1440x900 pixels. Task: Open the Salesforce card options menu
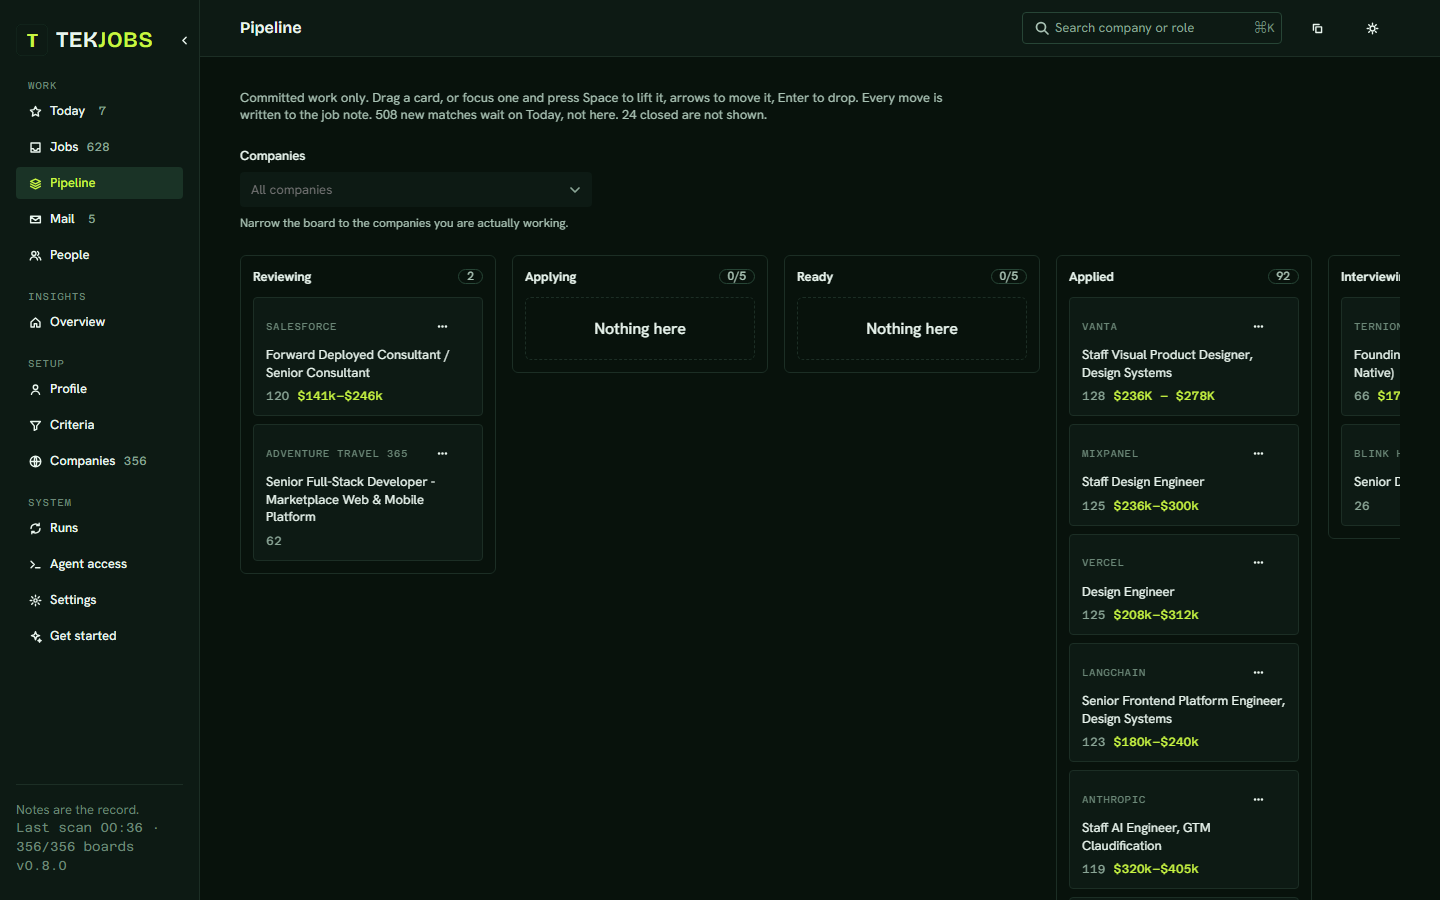pyautogui.click(x=442, y=327)
